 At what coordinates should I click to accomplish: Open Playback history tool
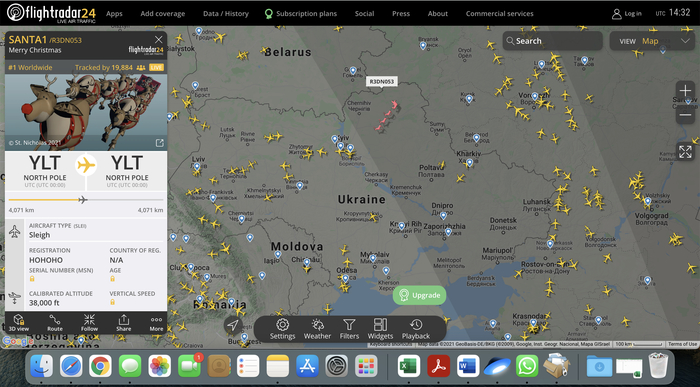416,329
